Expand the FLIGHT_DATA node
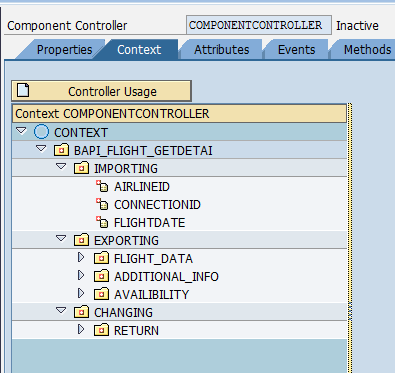395x373 pixels. point(81,257)
